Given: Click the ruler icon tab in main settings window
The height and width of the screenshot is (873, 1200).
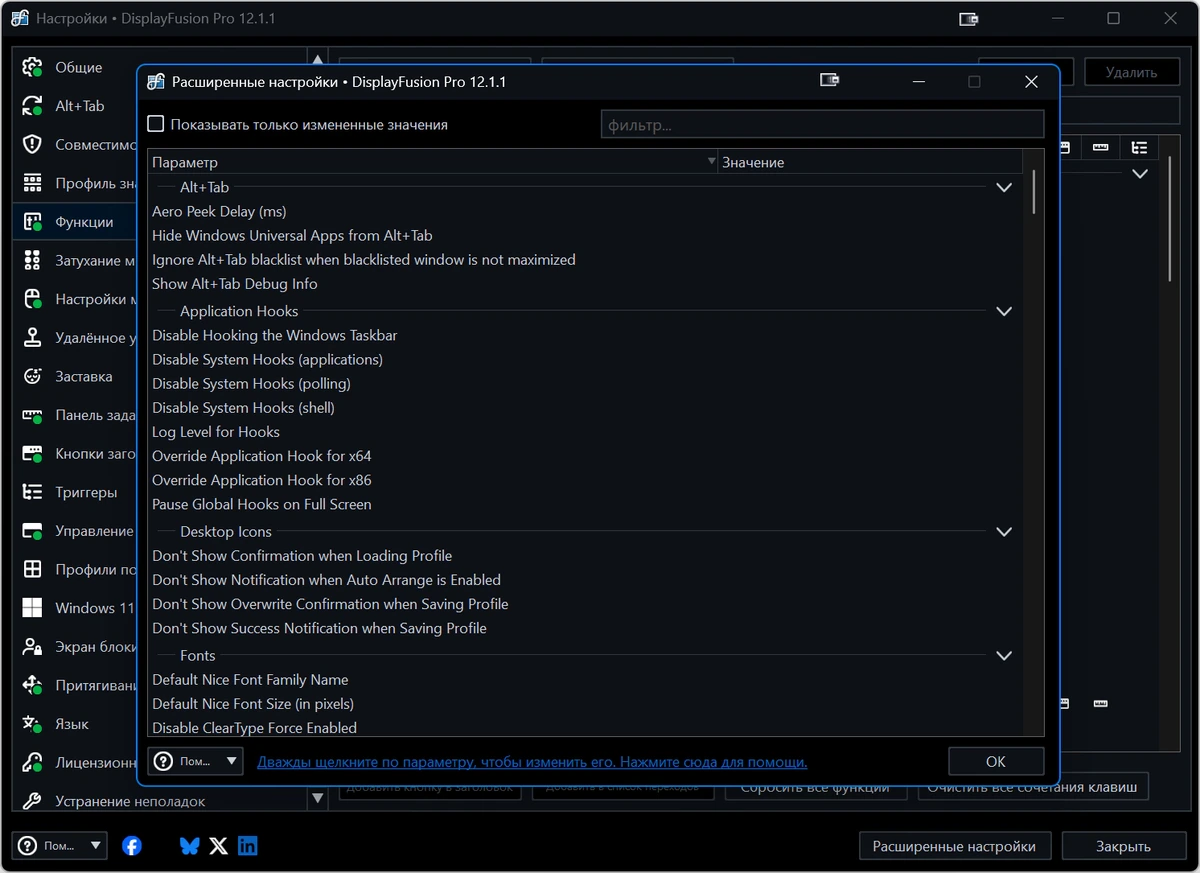Looking at the screenshot, I should click(1101, 148).
